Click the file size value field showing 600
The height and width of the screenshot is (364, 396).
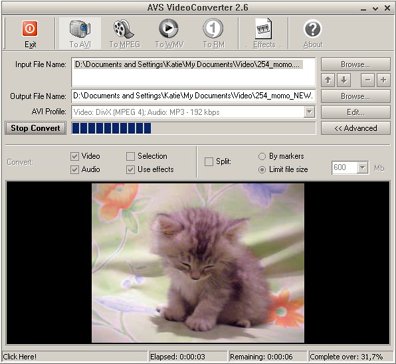(x=345, y=168)
